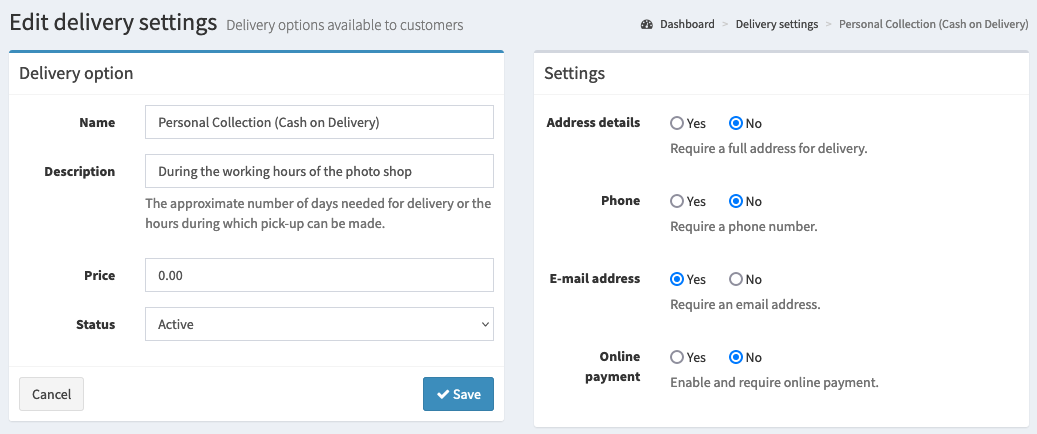Select No for Address details

[735, 123]
